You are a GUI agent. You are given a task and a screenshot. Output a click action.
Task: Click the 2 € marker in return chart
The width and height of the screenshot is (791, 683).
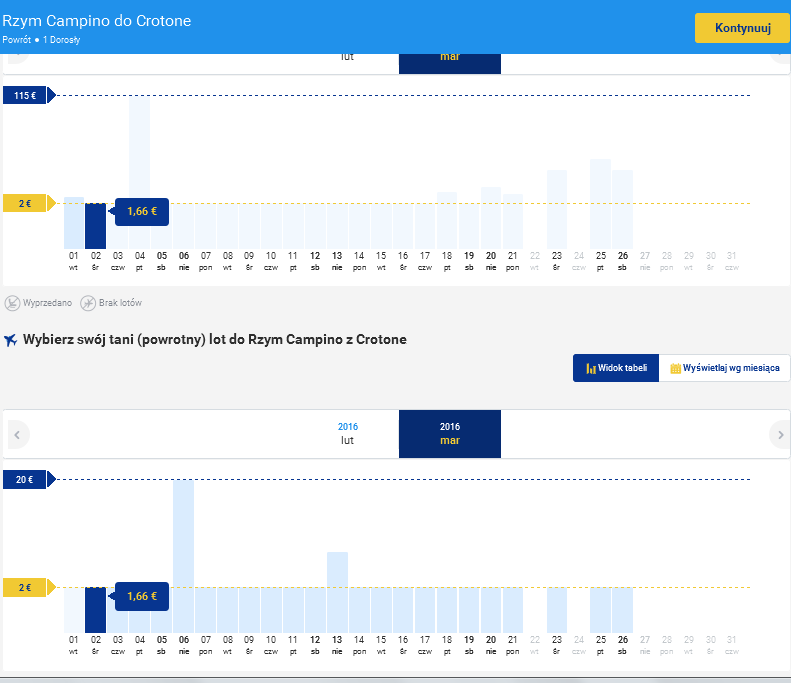29,587
